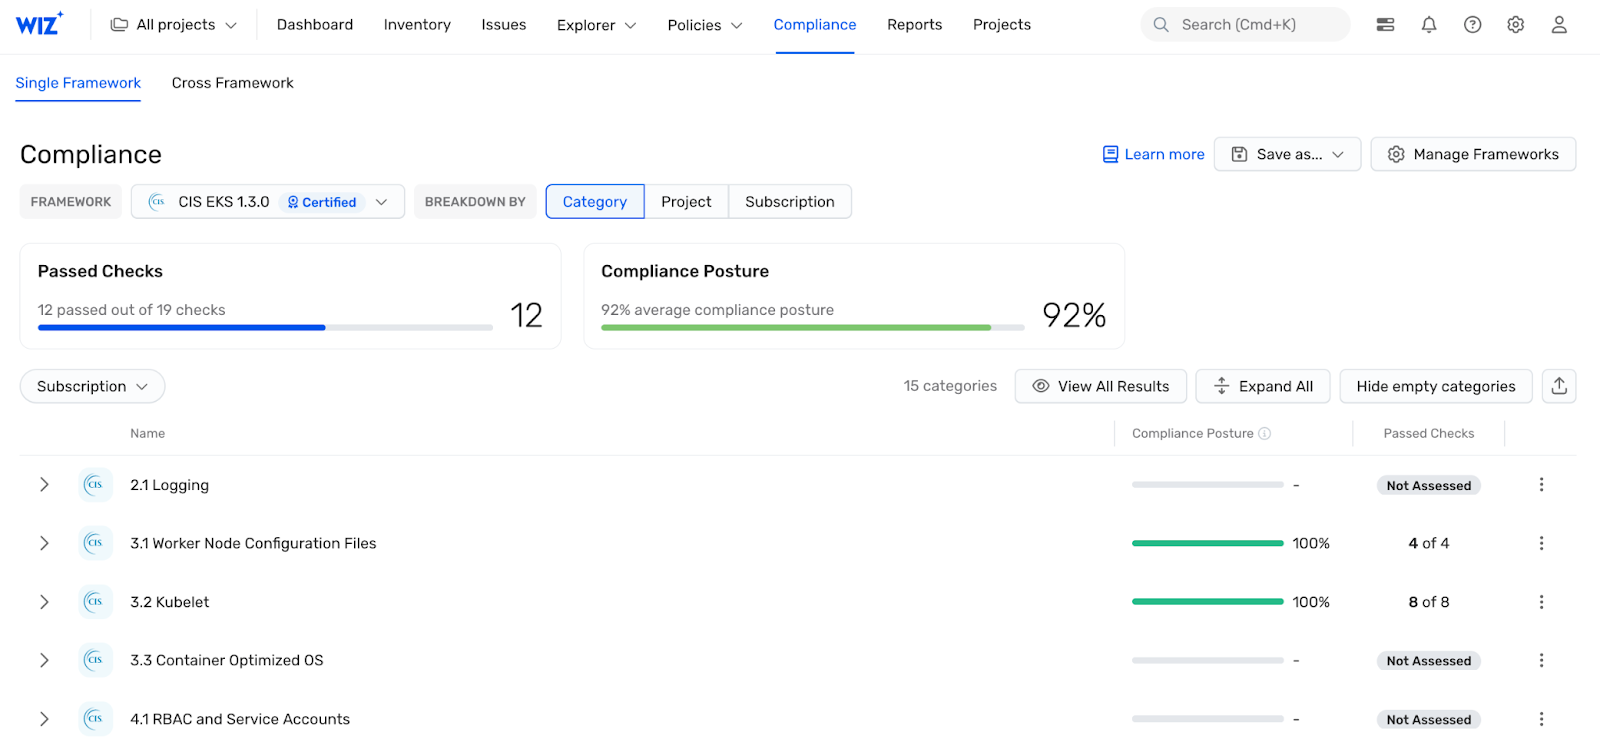Viewport: 1600px width, 752px height.
Task: Expand the 3.2 Kubelet category
Action: click(x=44, y=602)
